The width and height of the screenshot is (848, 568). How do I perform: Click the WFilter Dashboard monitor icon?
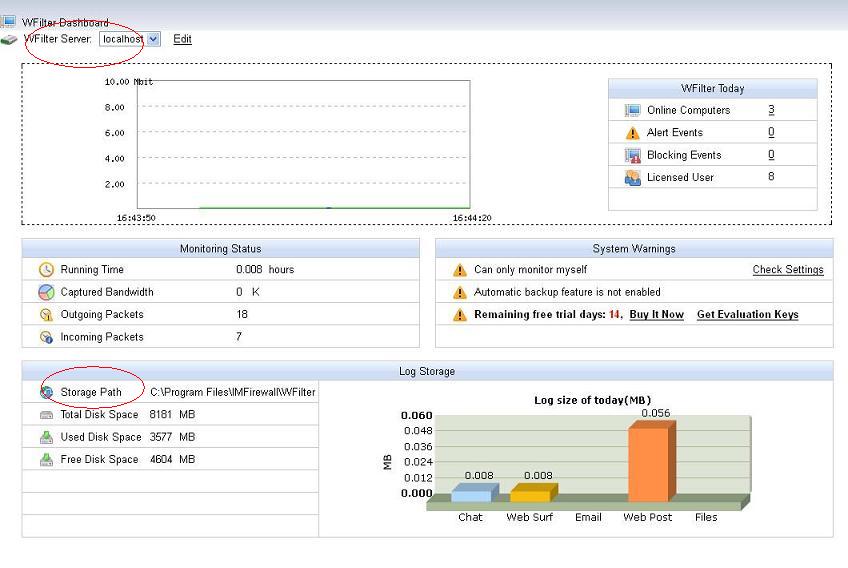8,21
